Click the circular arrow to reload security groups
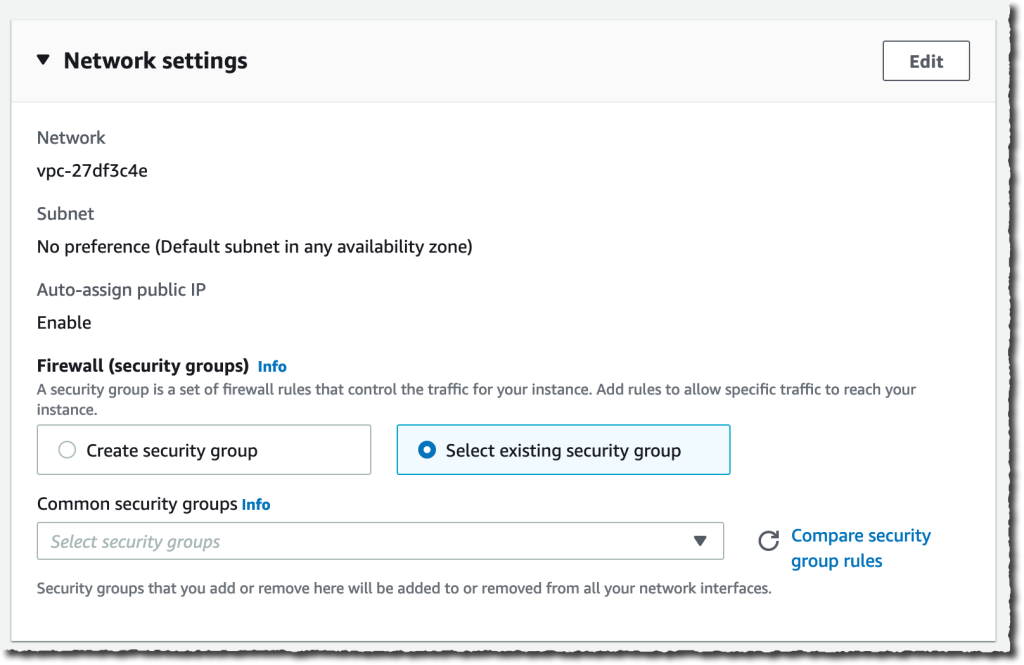Viewport: 1024px width, 665px height. click(x=768, y=540)
